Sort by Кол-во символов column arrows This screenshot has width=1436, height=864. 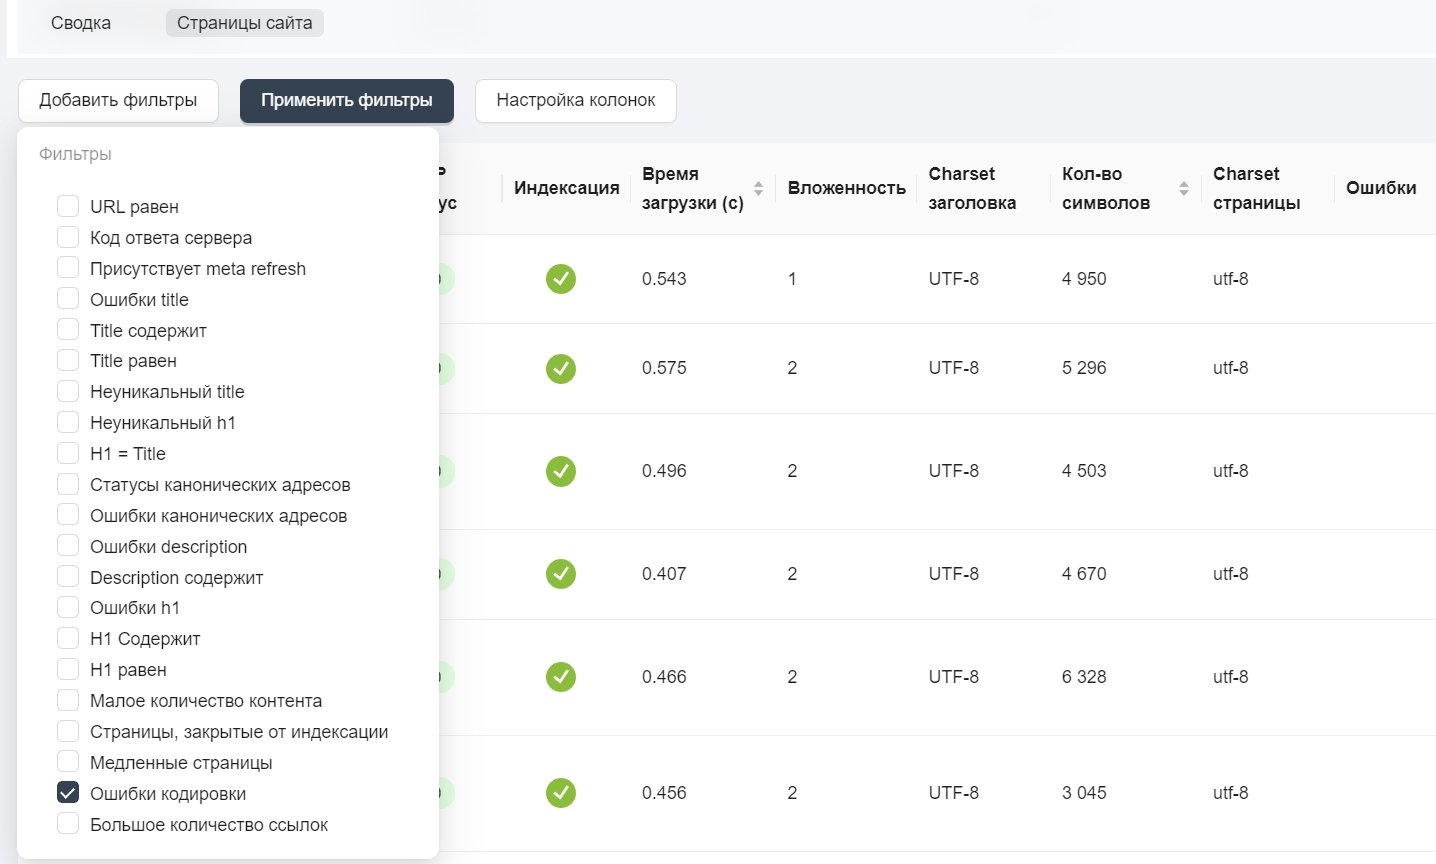click(x=1184, y=188)
